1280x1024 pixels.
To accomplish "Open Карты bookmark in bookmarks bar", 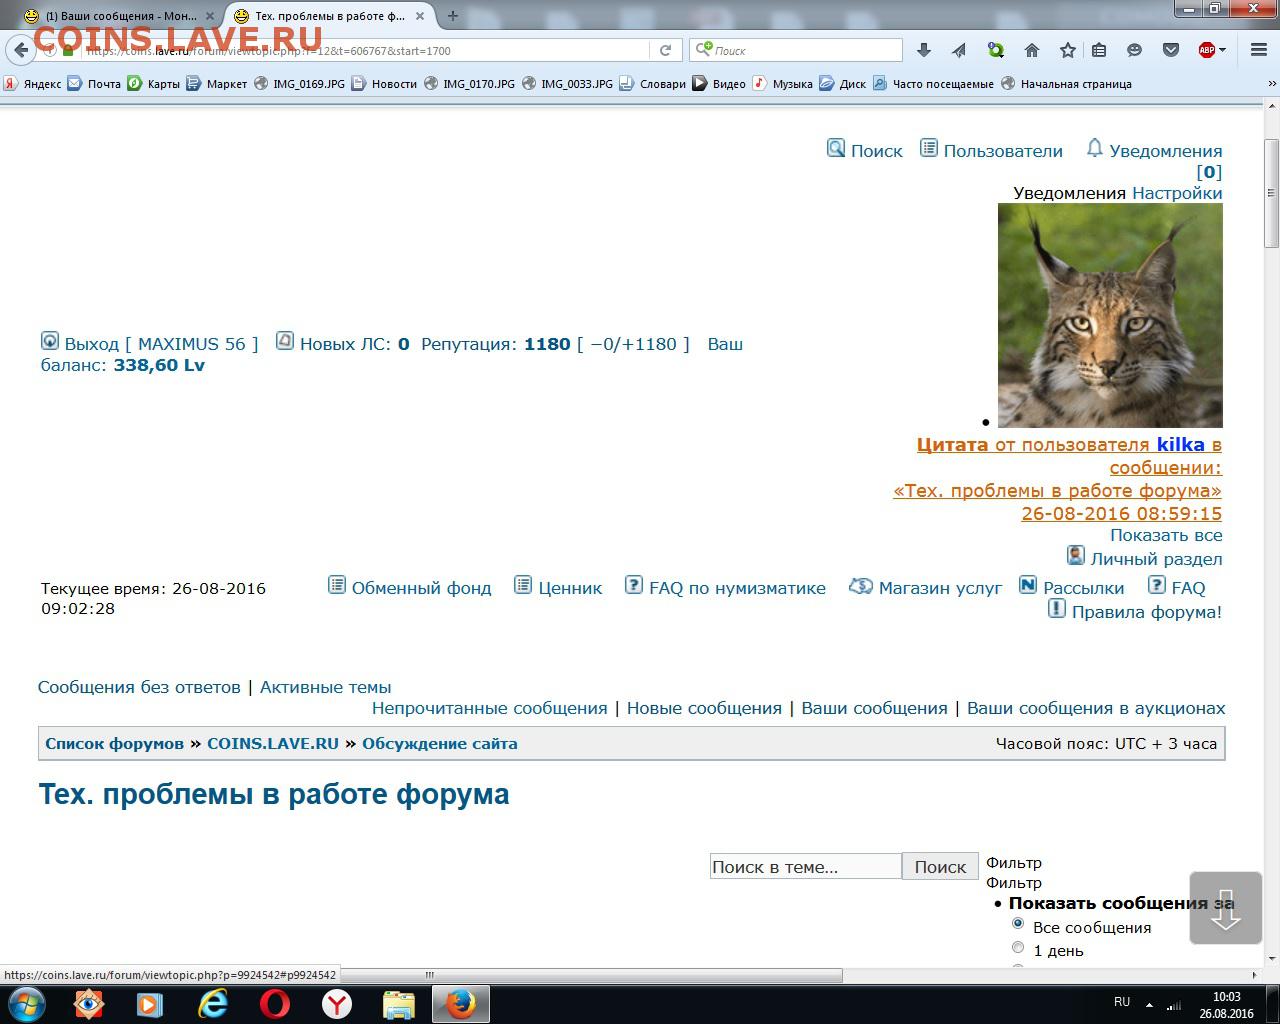I will [154, 84].
